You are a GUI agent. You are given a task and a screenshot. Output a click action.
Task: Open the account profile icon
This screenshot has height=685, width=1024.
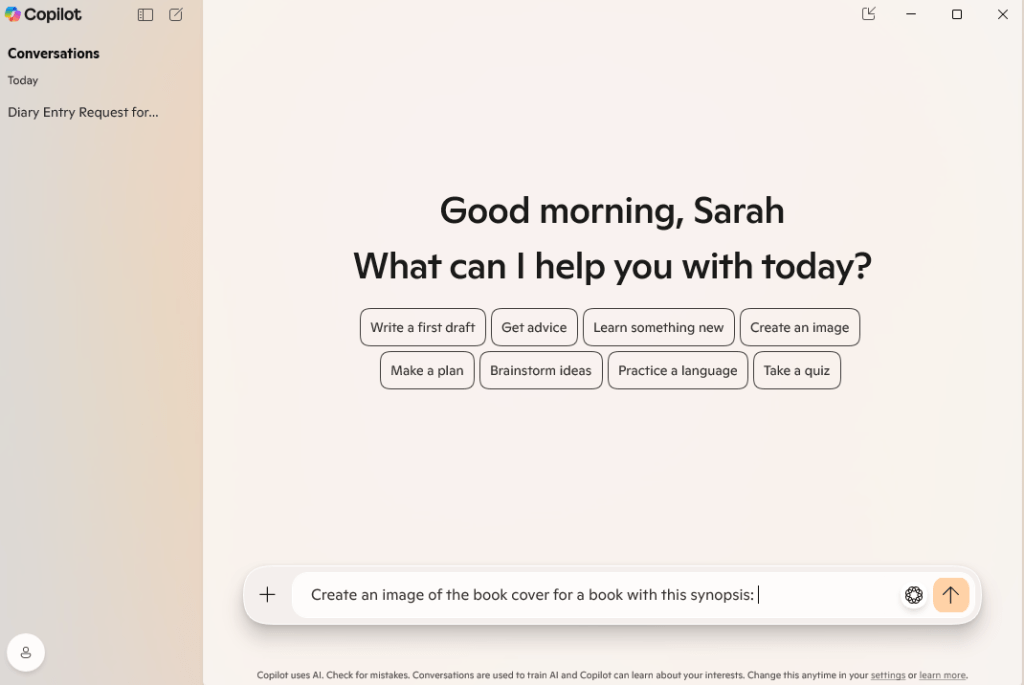click(x=26, y=652)
